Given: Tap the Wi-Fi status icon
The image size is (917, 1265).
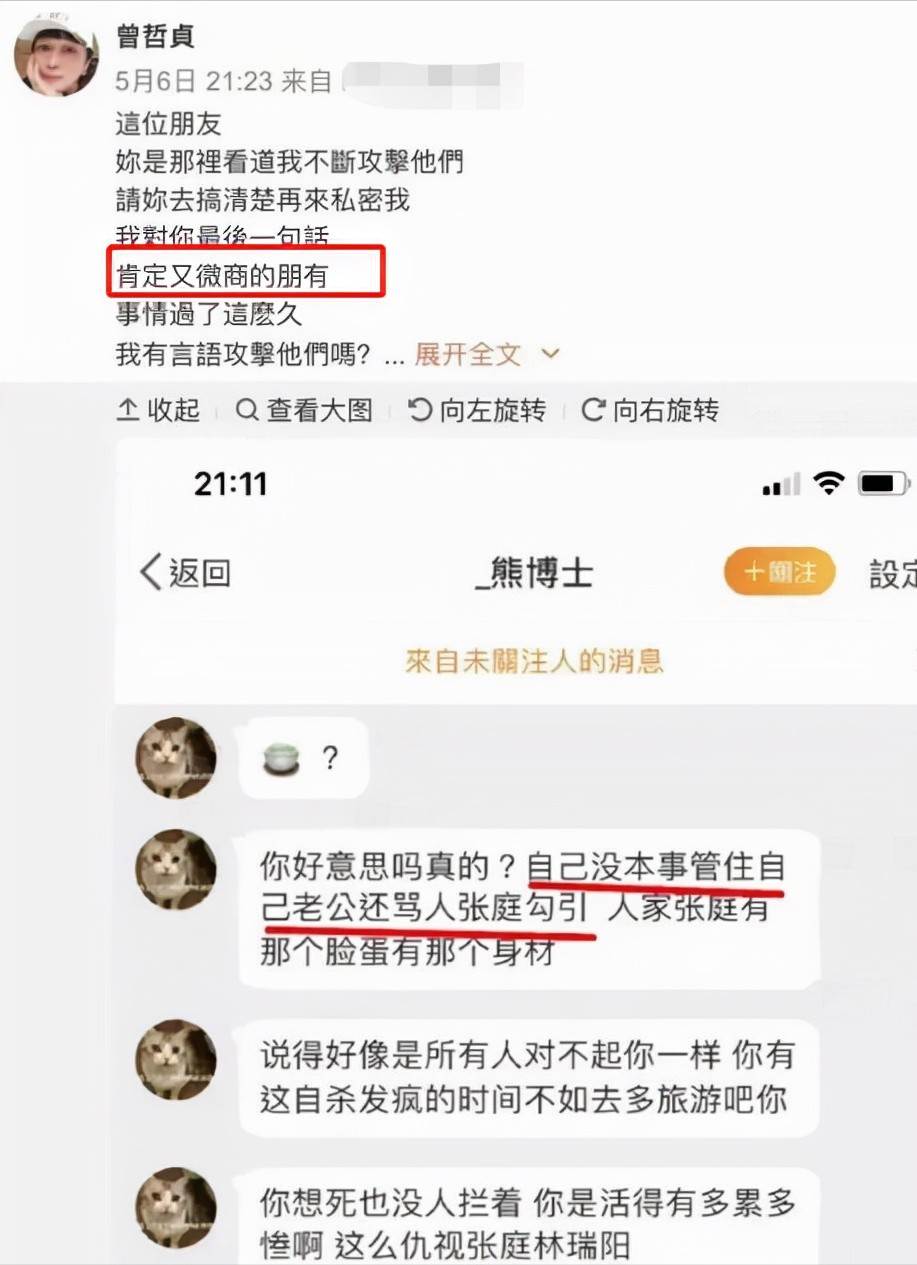Looking at the screenshot, I should point(828,484).
